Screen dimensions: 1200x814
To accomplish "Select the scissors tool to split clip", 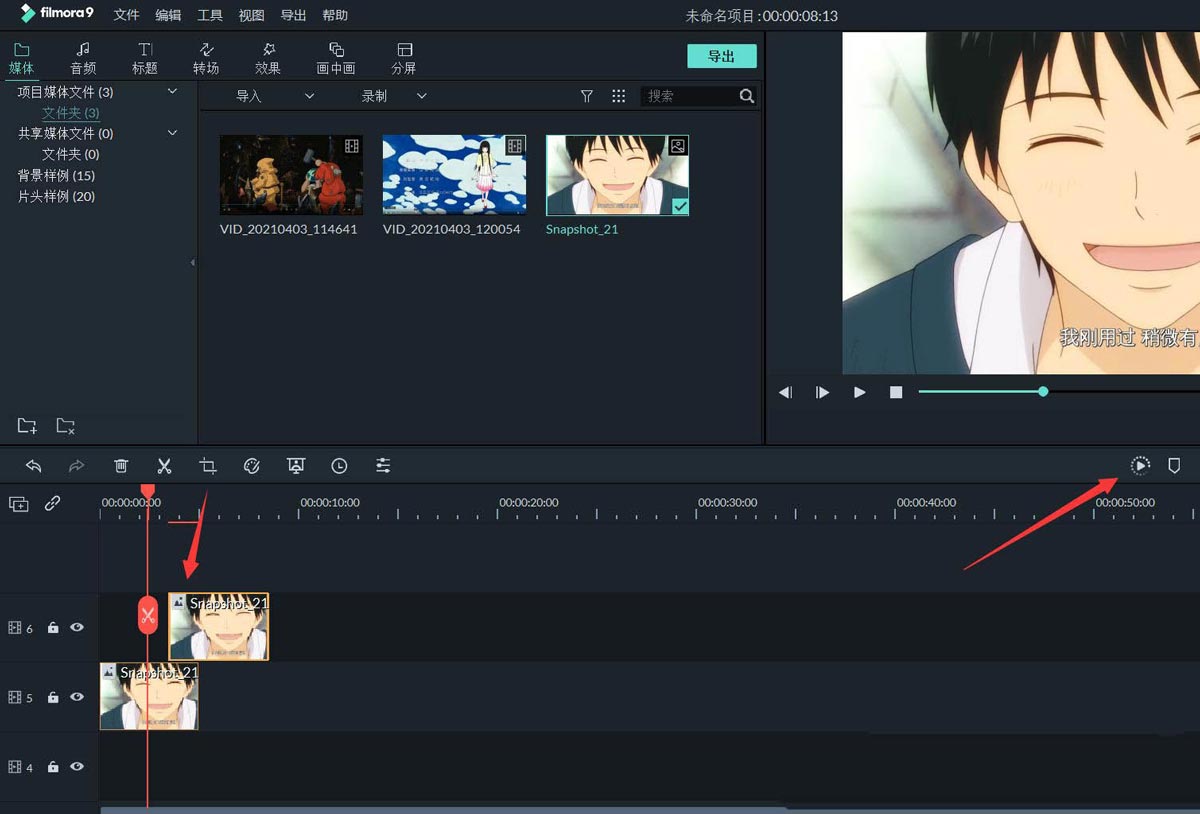I will point(164,465).
